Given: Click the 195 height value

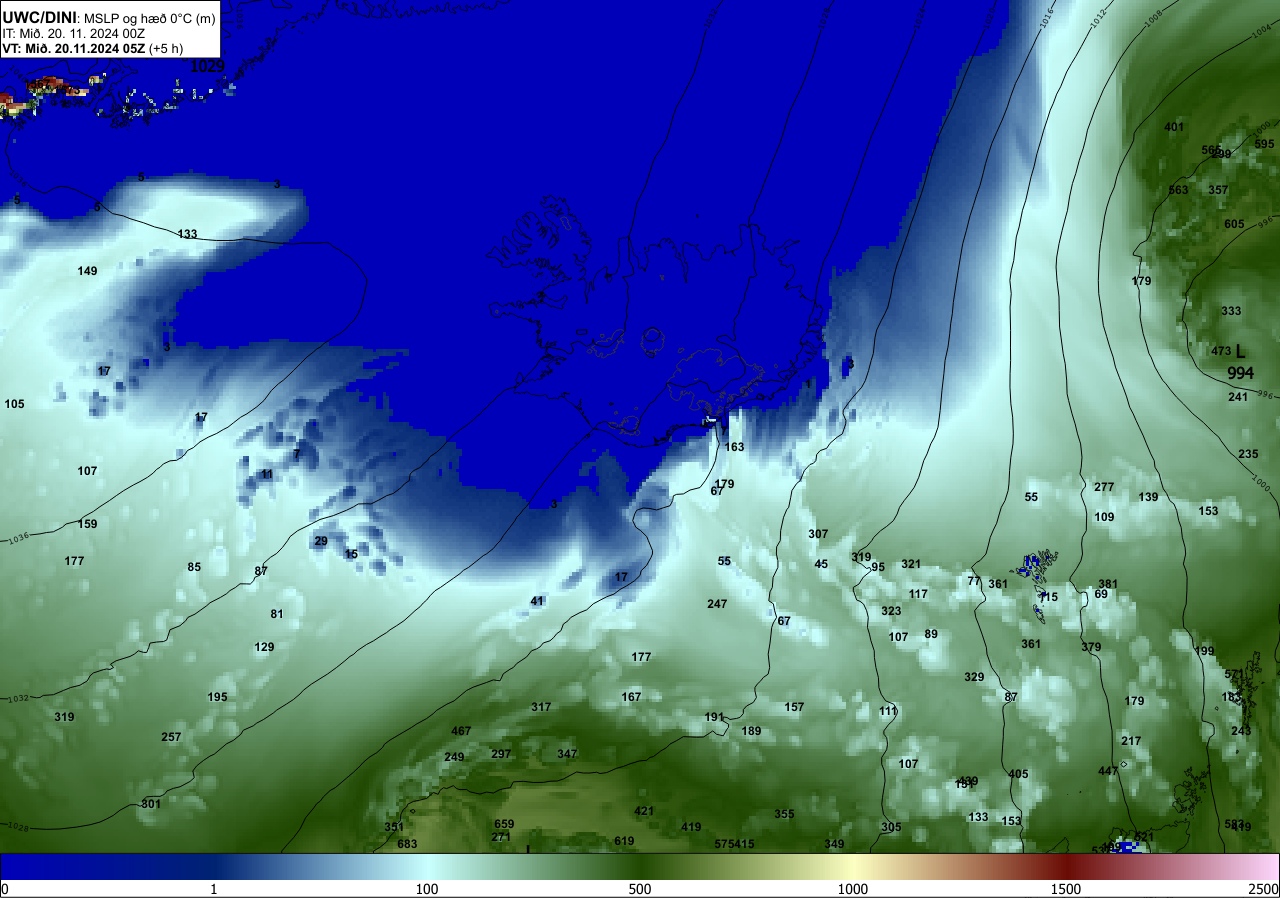Looking at the screenshot, I should 217,697.
